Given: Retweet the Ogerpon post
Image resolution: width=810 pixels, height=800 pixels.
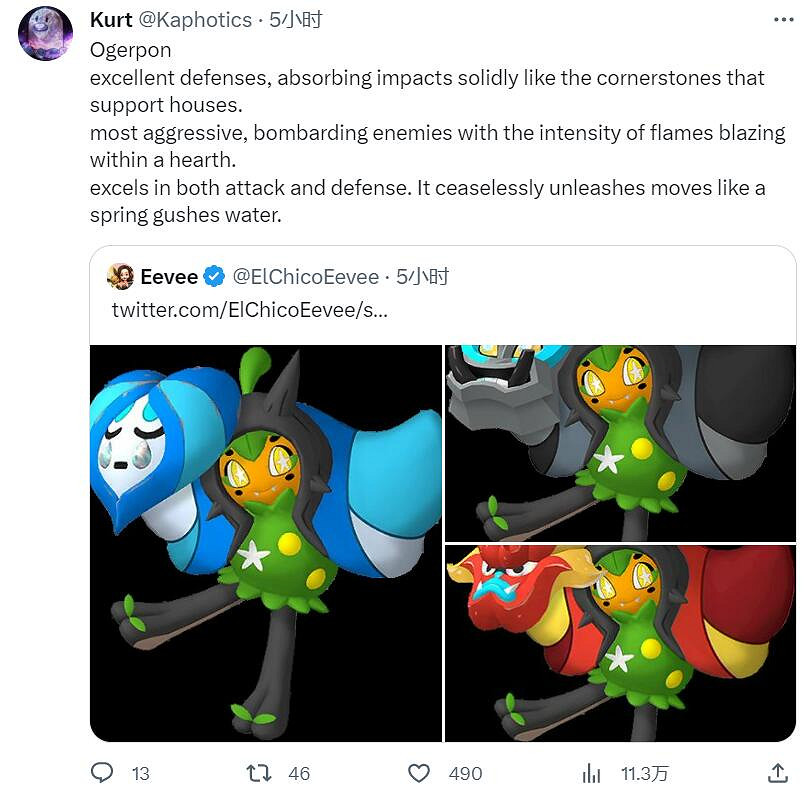Looking at the screenshot, I should (x=261, y=773).
